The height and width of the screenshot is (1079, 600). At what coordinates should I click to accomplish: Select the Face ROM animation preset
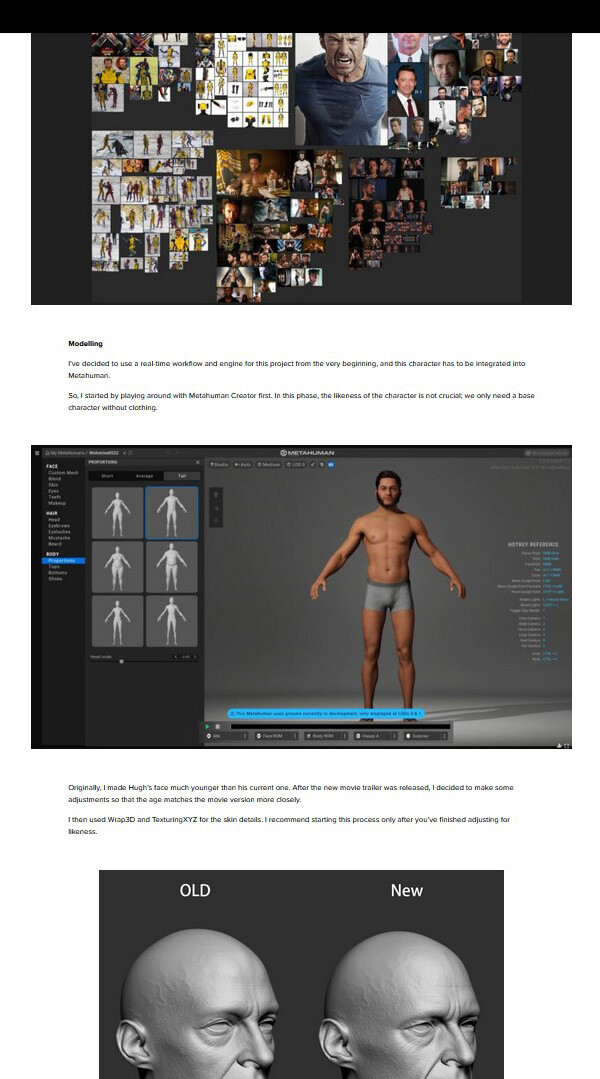277,736
